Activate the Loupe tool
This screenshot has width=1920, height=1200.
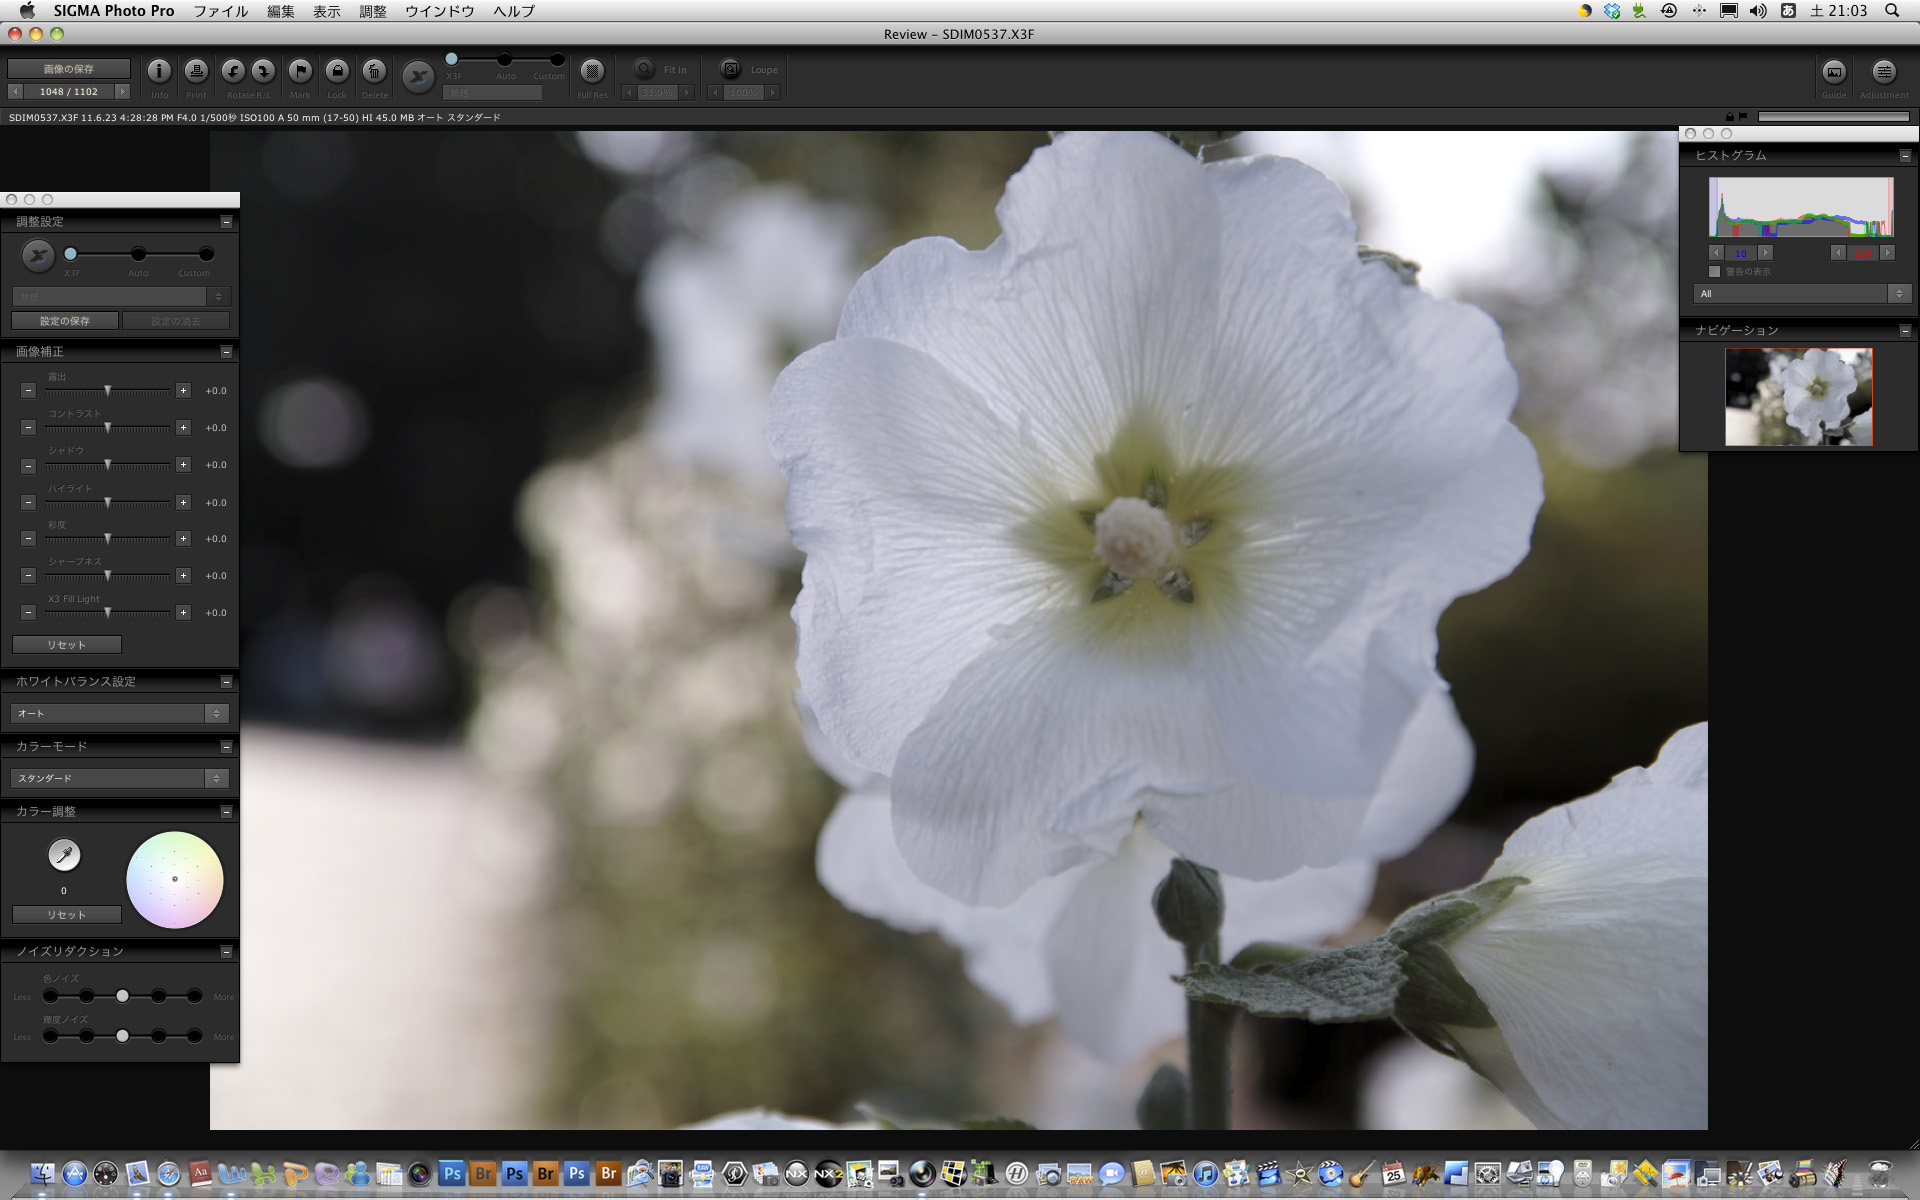pos(731,69)
